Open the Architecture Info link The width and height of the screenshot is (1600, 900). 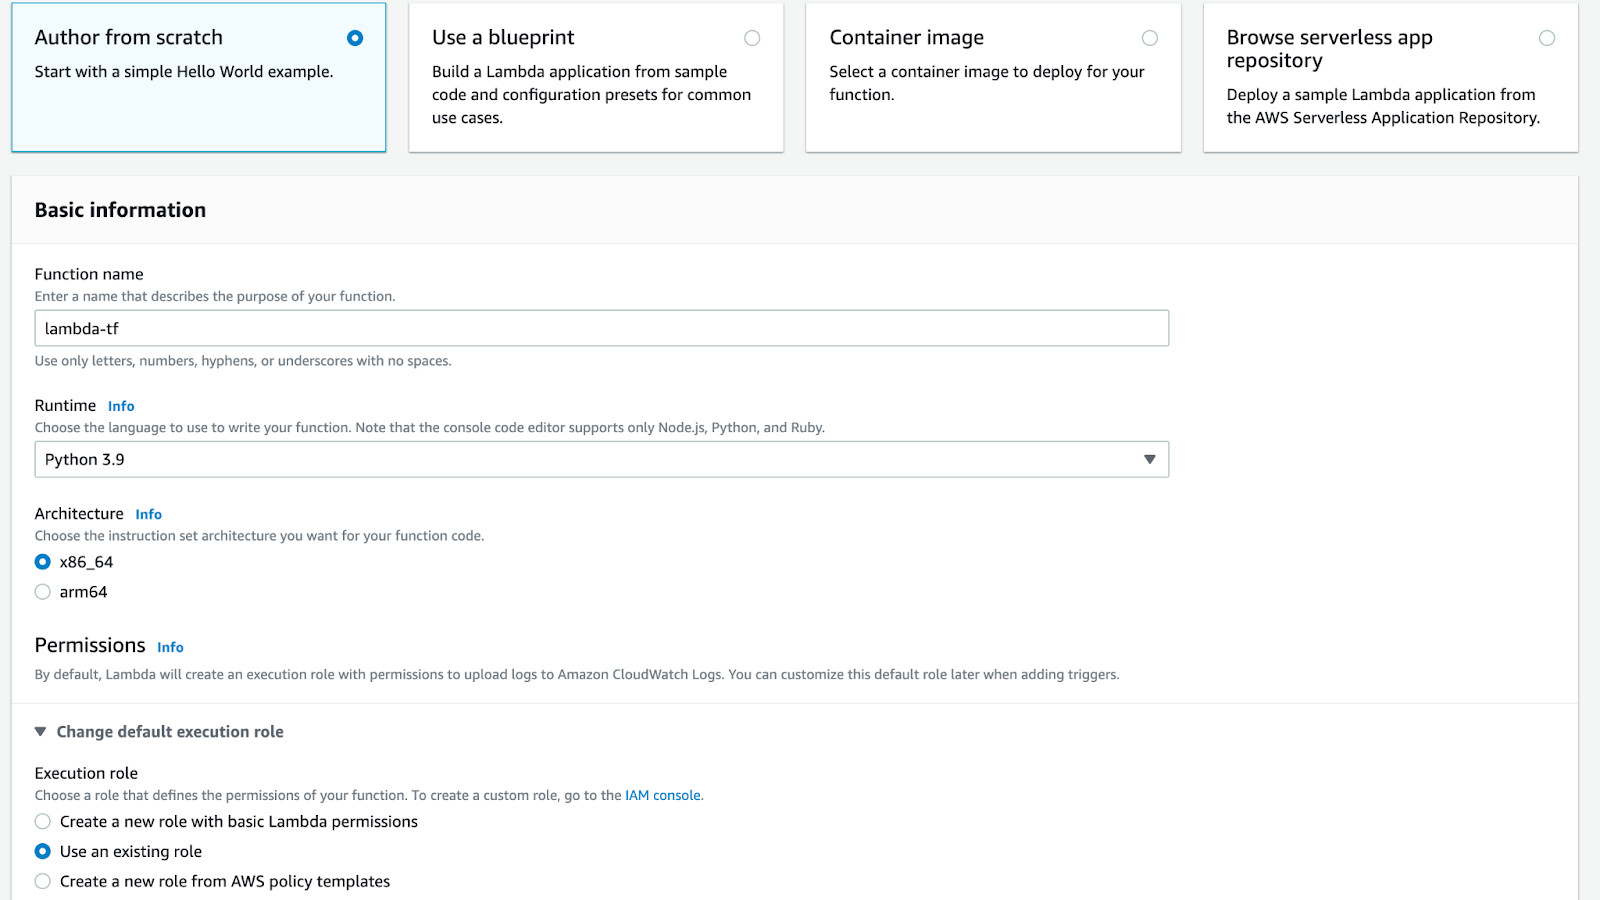(x=149, y=514)
